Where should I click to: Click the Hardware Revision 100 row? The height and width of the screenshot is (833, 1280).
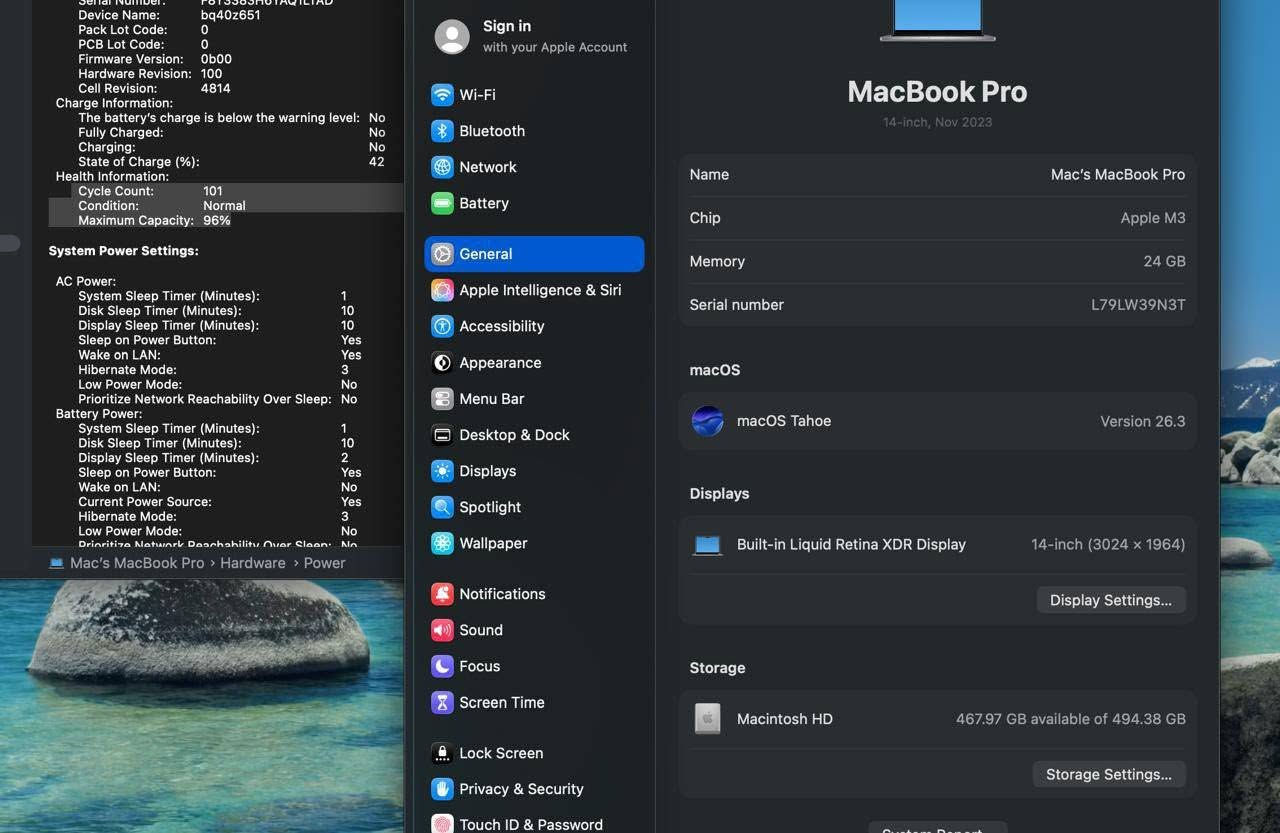150,74
